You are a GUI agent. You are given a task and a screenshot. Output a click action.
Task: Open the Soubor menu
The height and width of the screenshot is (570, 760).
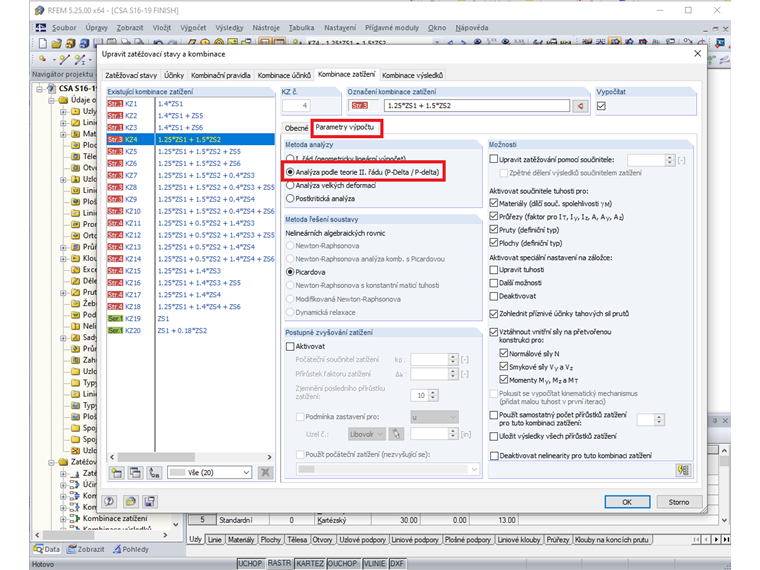pyautogui.click(x=64, y=28)
